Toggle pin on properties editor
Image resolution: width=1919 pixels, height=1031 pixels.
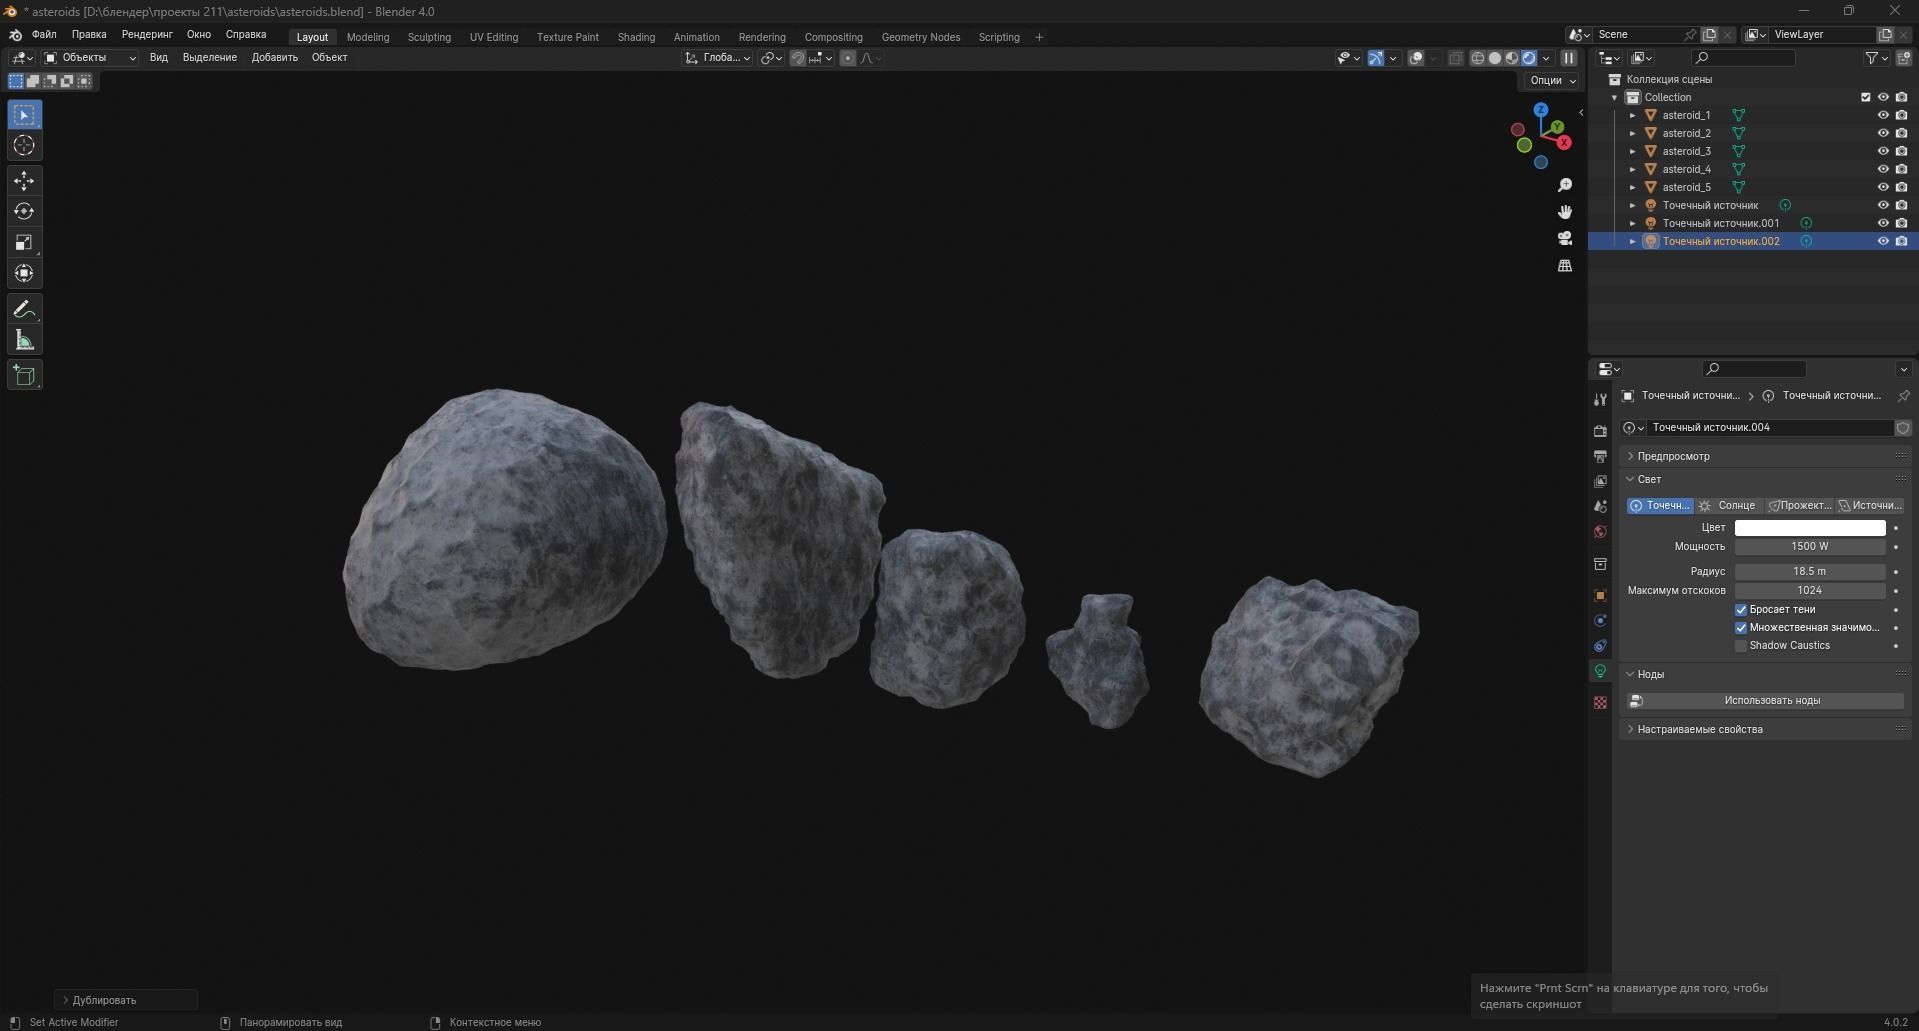click(1903, 396)
